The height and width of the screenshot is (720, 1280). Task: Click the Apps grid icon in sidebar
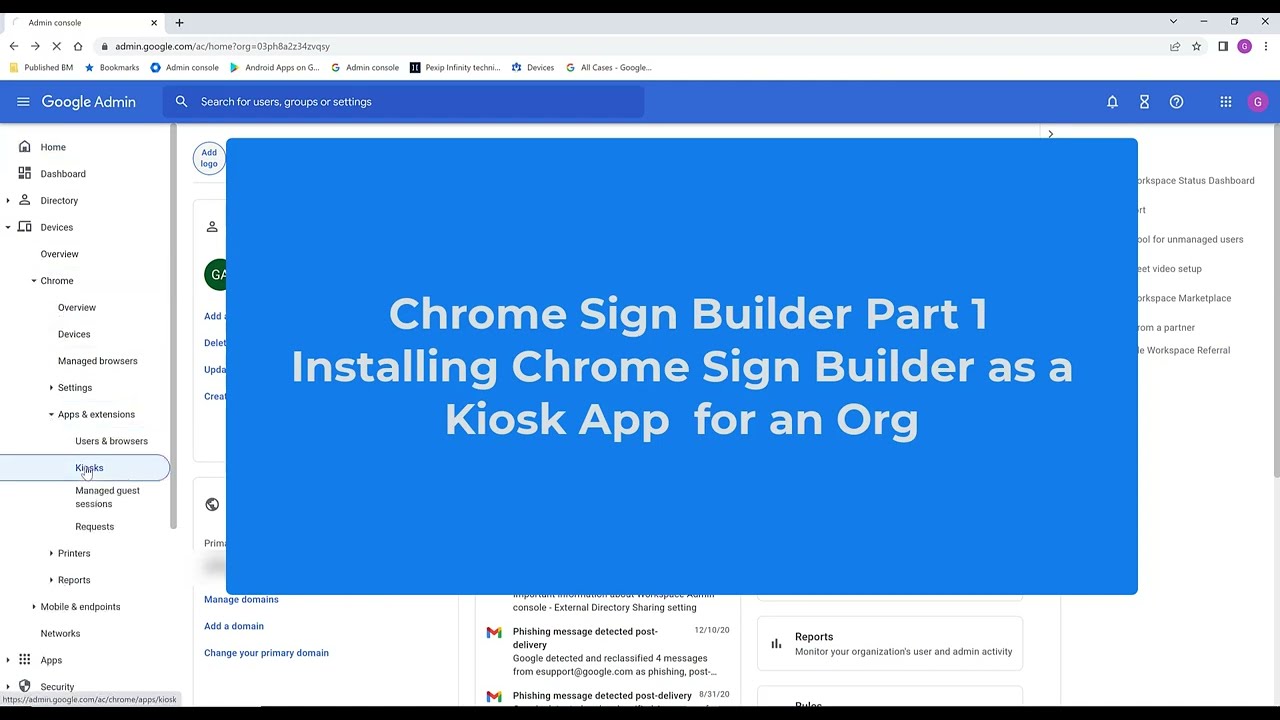(24, 660)
